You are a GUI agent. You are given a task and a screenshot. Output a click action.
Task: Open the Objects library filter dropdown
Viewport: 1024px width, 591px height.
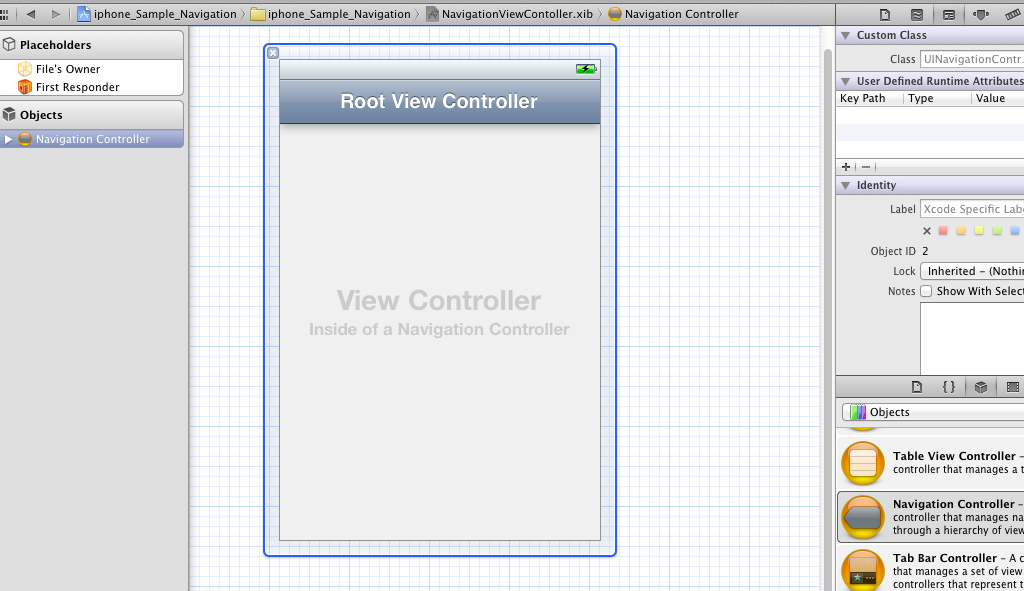[933, 412]
